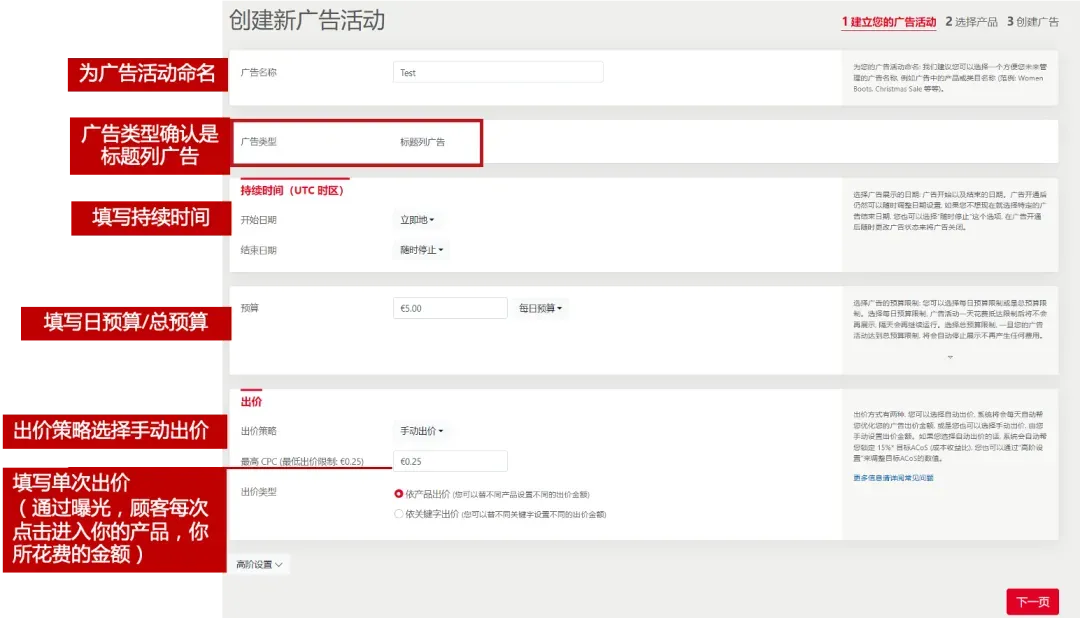1080x618 pixels.
Task: Expand the budget help text arrow
Action: pyautogui.click(x=950, y=357)
